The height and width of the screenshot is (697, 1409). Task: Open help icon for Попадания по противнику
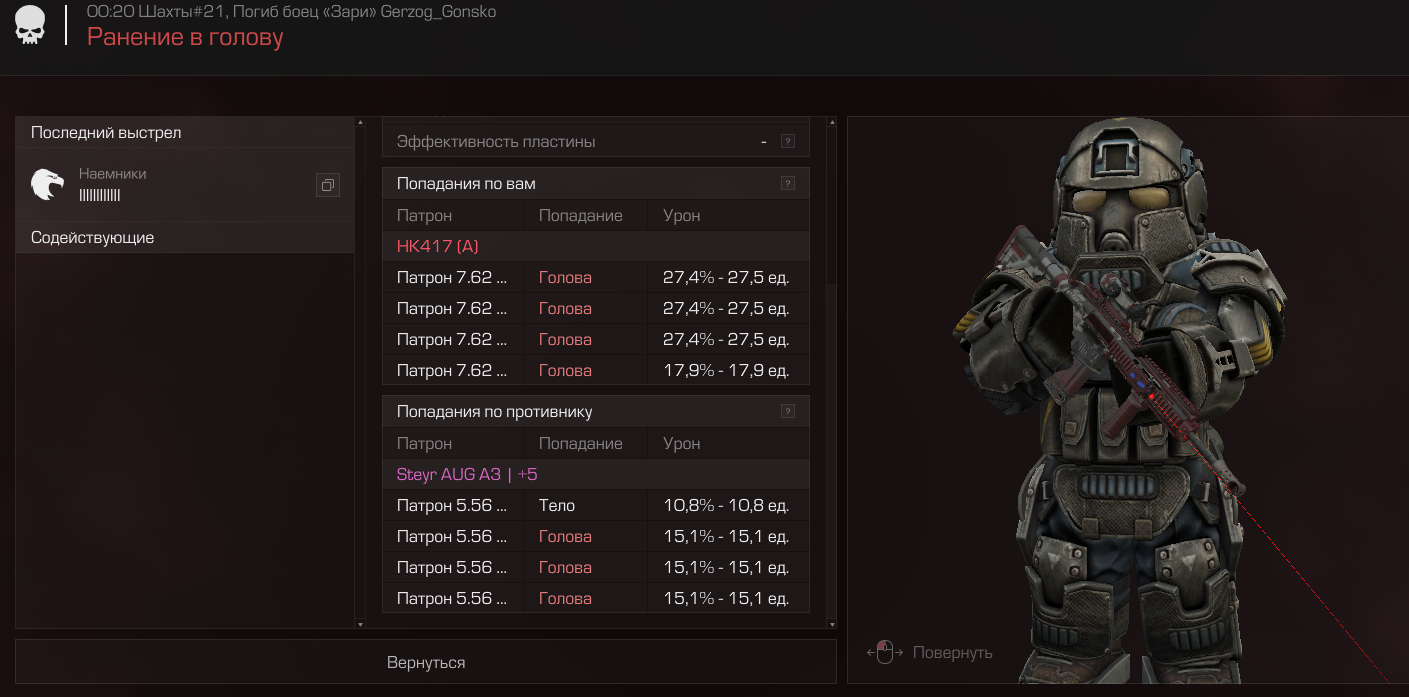pyautogui.click(x=788, y=411)
